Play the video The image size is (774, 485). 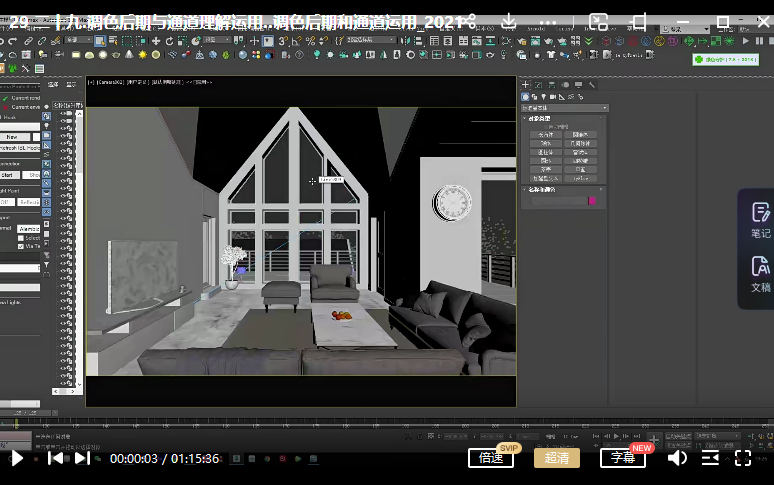tap(17, 458)
